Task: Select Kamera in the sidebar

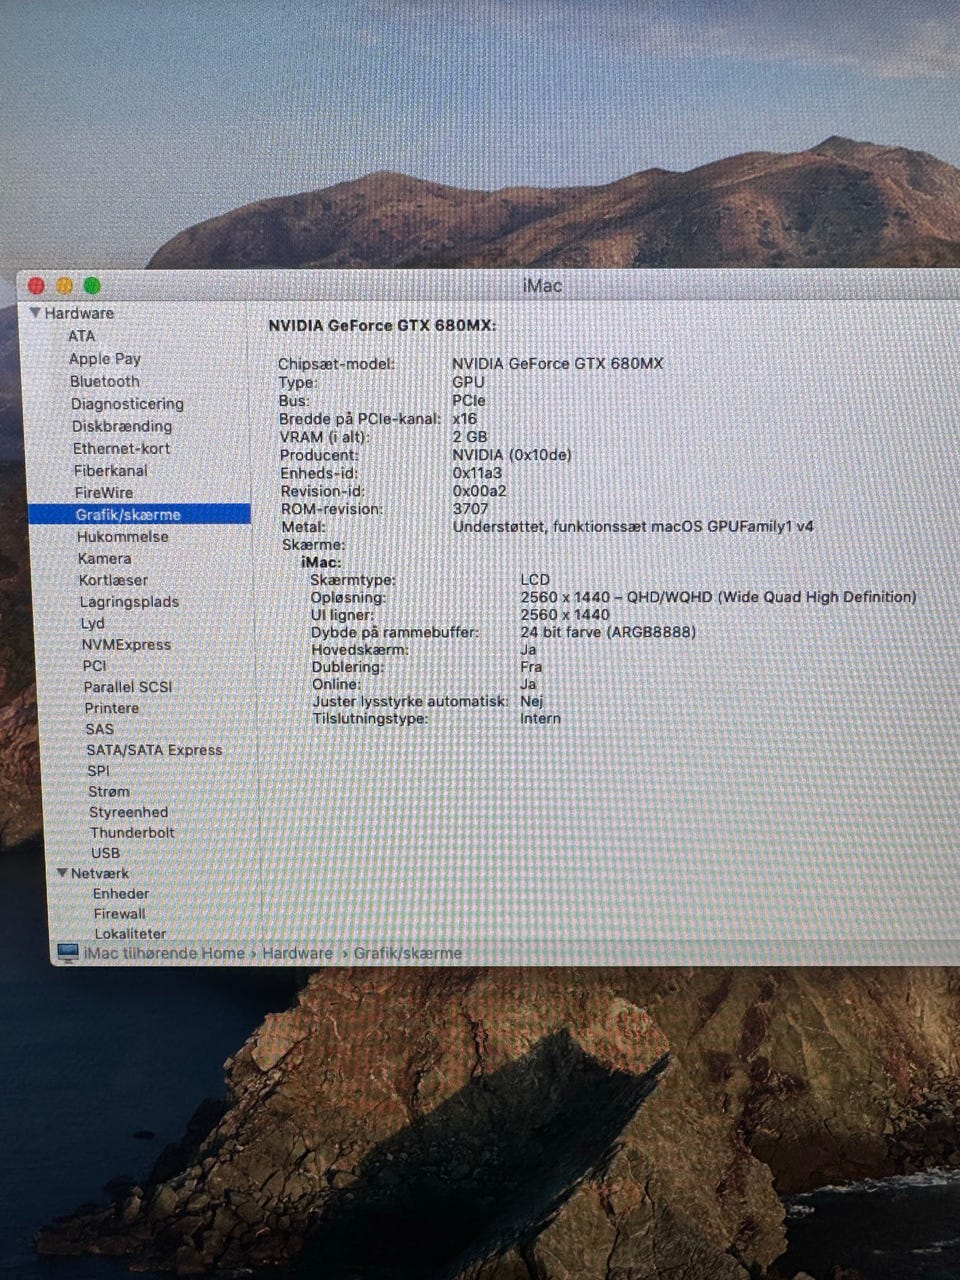Action: [x=104, y=558]
